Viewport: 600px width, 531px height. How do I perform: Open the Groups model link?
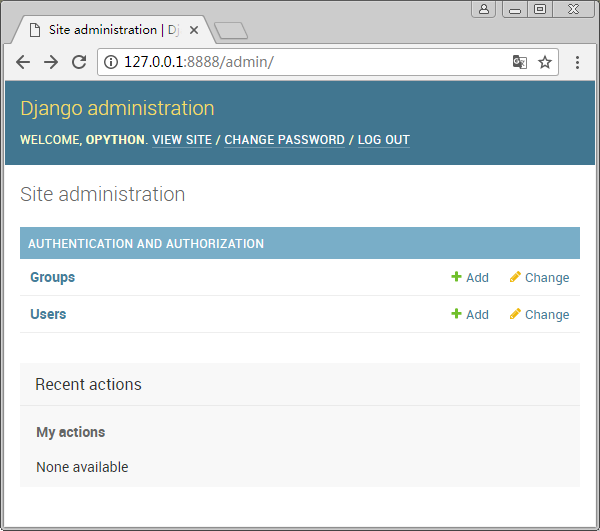point(52,277)
